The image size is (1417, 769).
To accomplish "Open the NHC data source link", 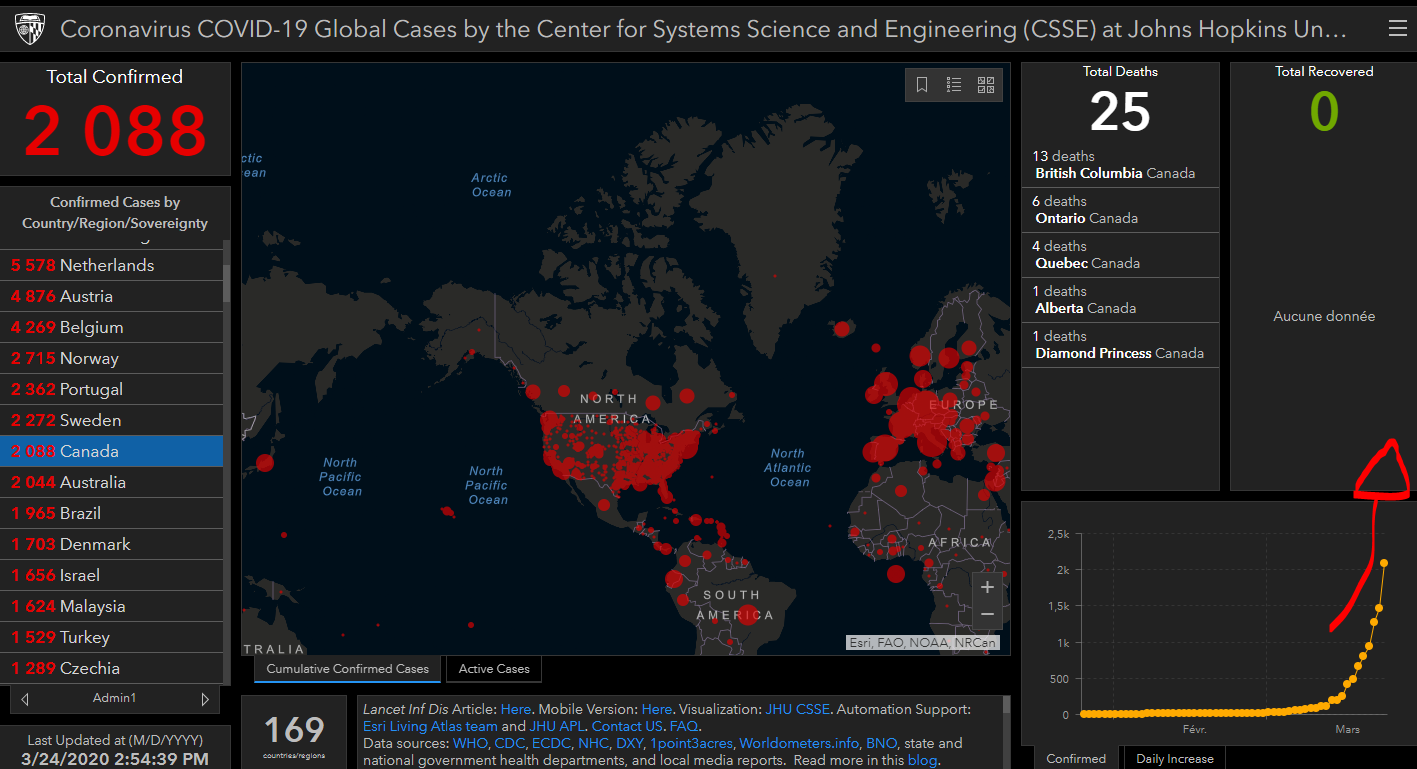I will pyautogui.click(x=593, y=743).
